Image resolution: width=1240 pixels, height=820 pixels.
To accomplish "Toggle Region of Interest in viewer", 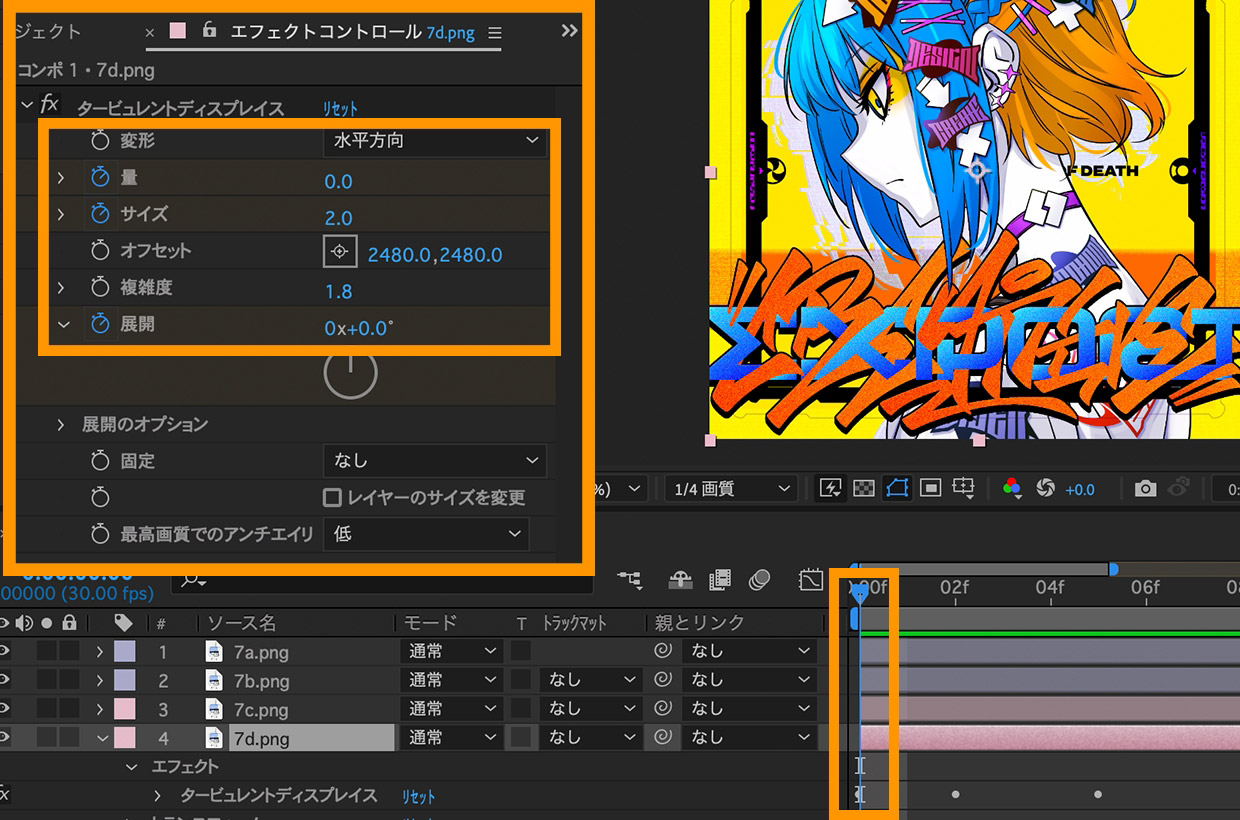I will coord(931,488).
